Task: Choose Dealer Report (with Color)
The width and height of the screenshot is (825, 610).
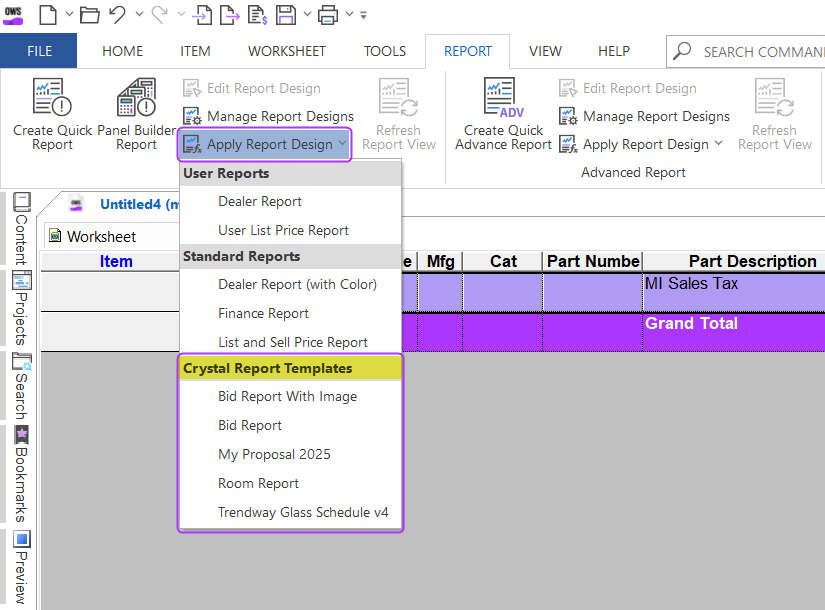Action: point(290,284)
